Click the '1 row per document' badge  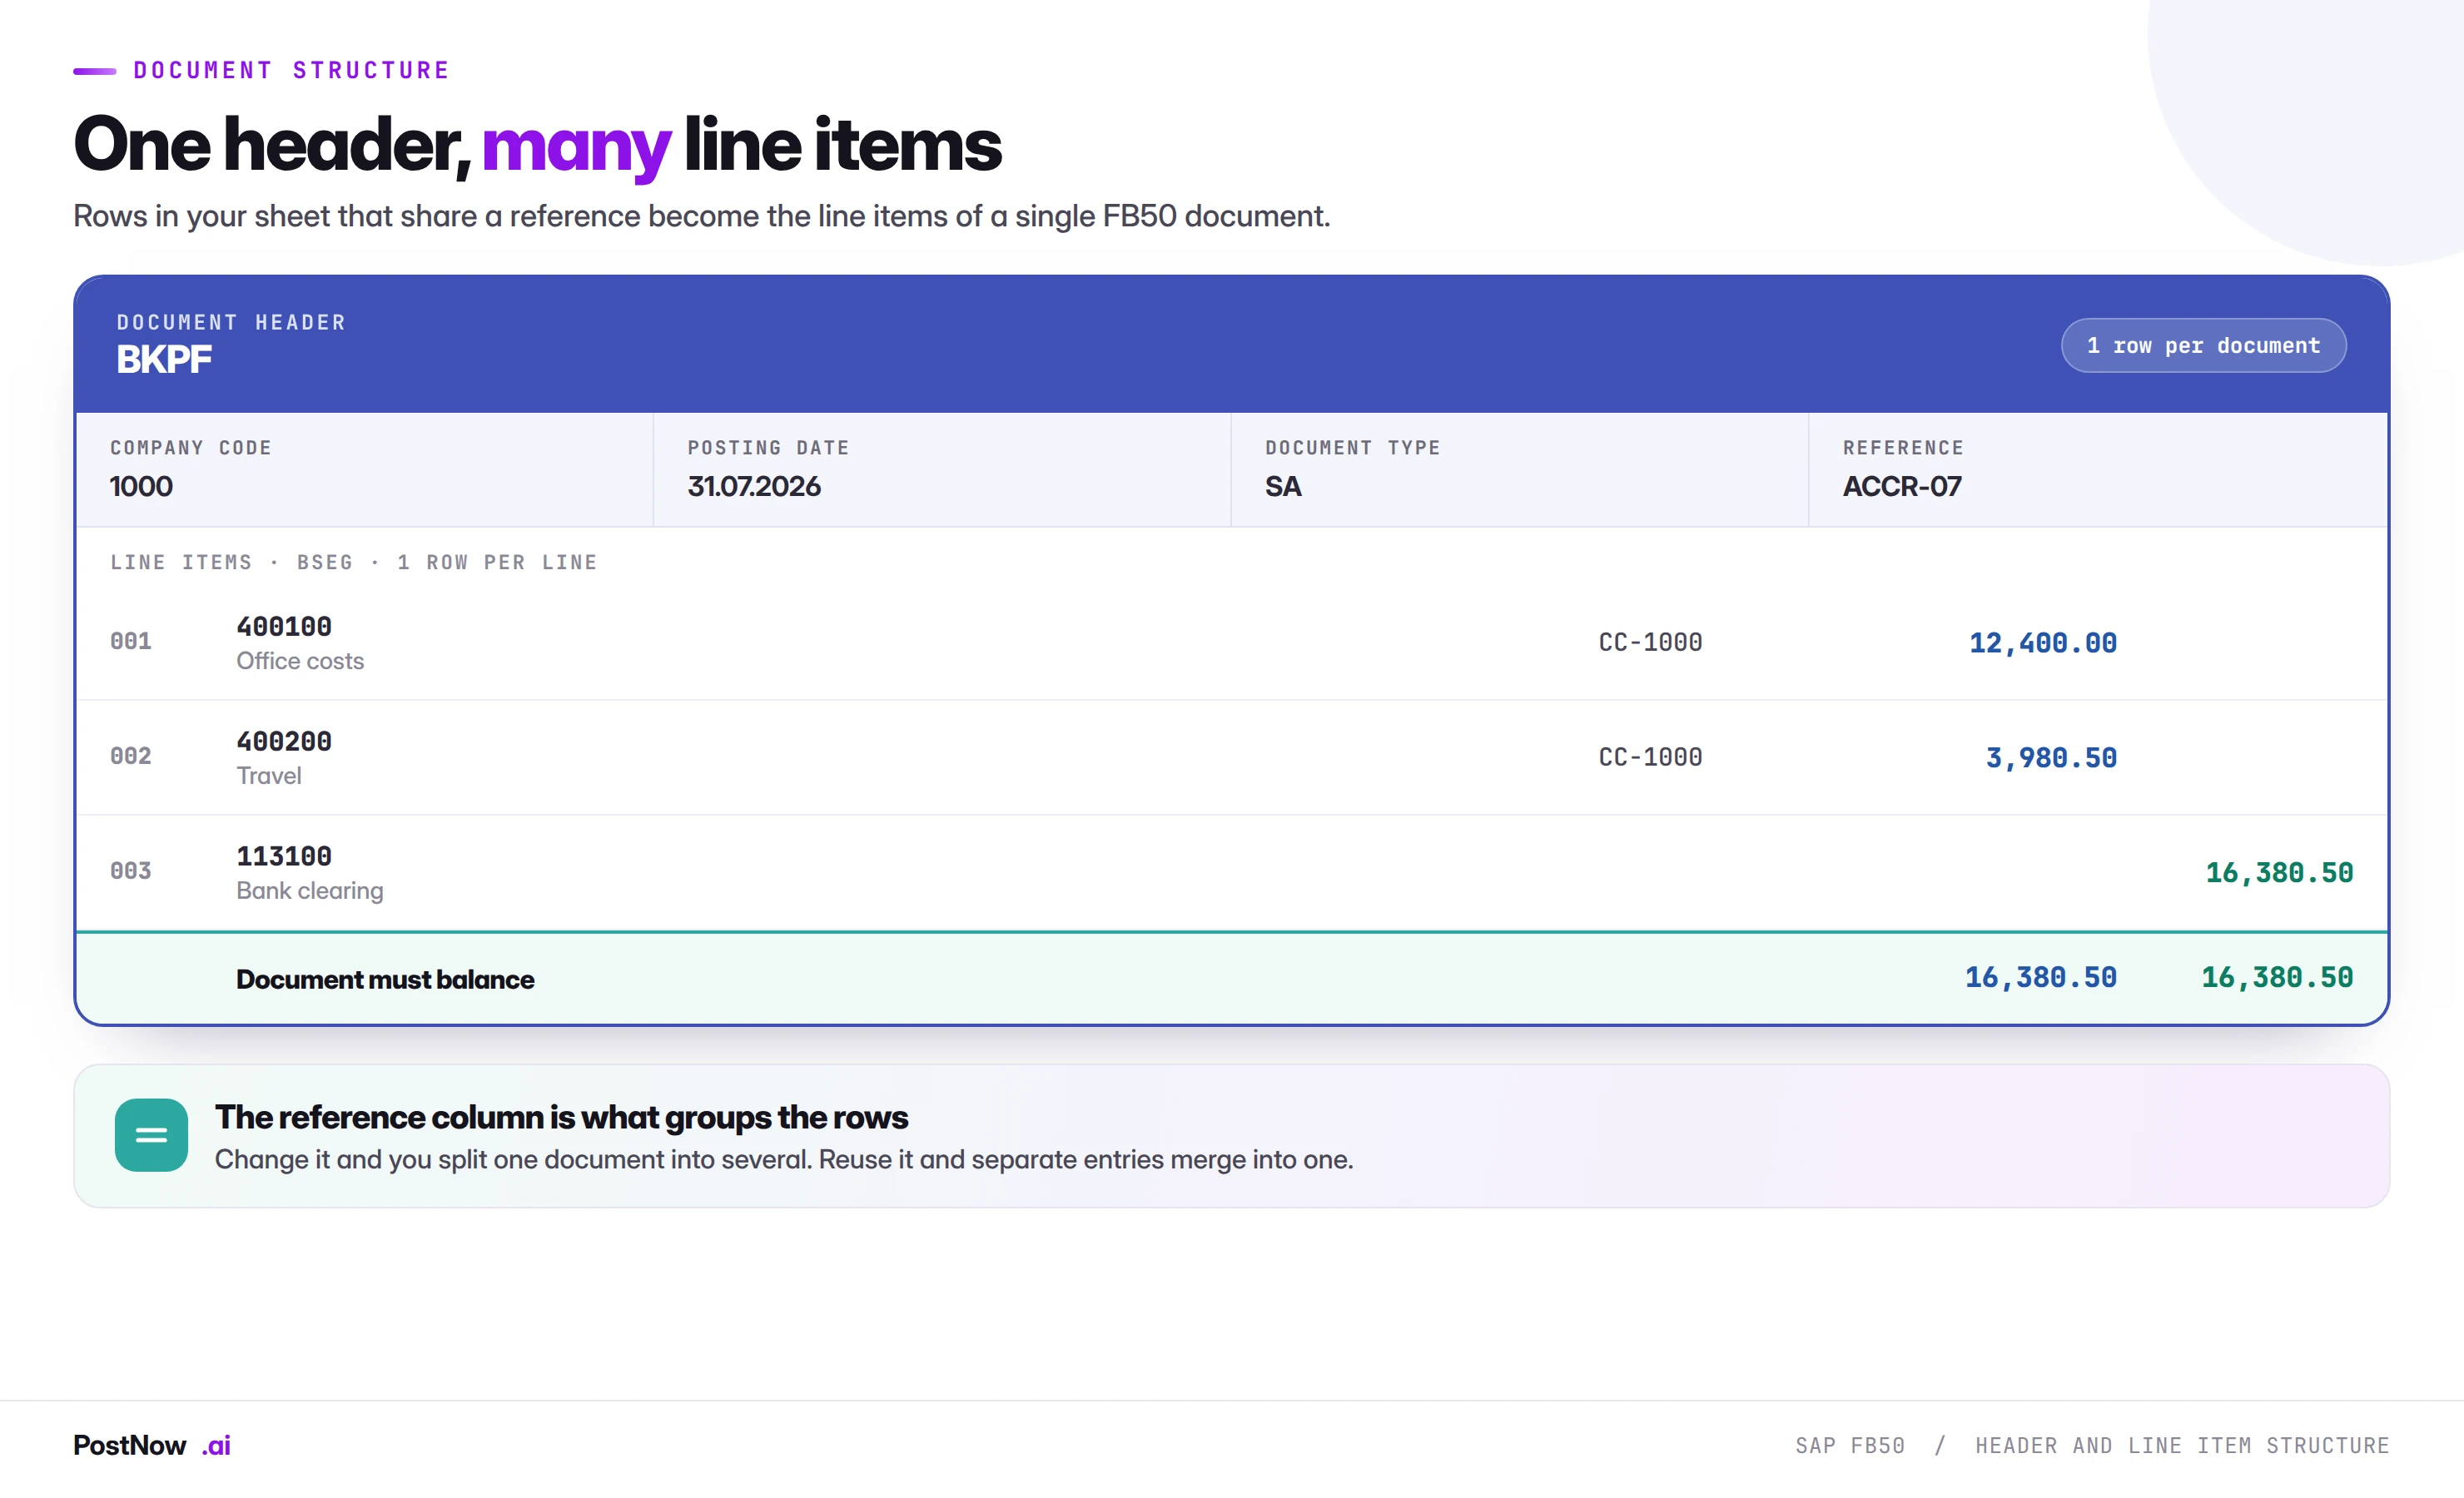(2203, 345)
